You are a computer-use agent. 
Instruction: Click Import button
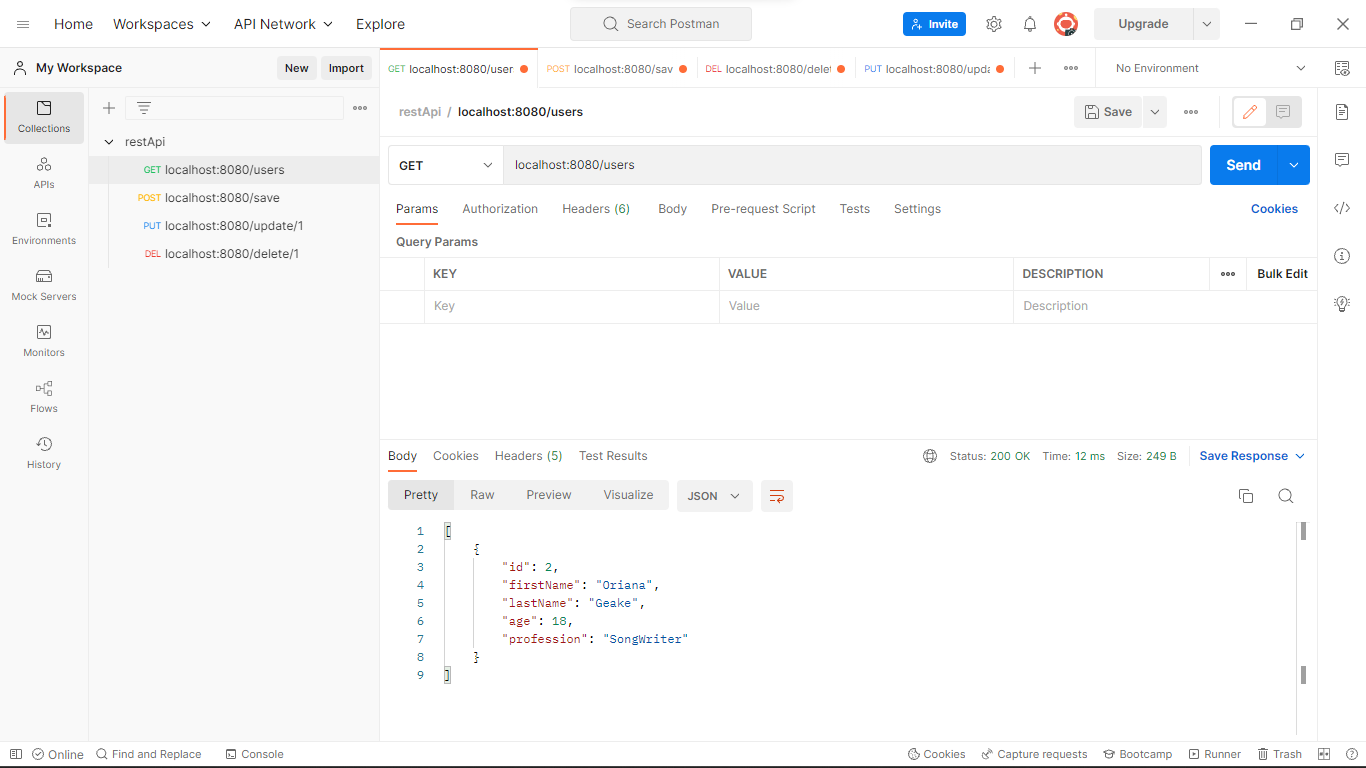[346, 68]
